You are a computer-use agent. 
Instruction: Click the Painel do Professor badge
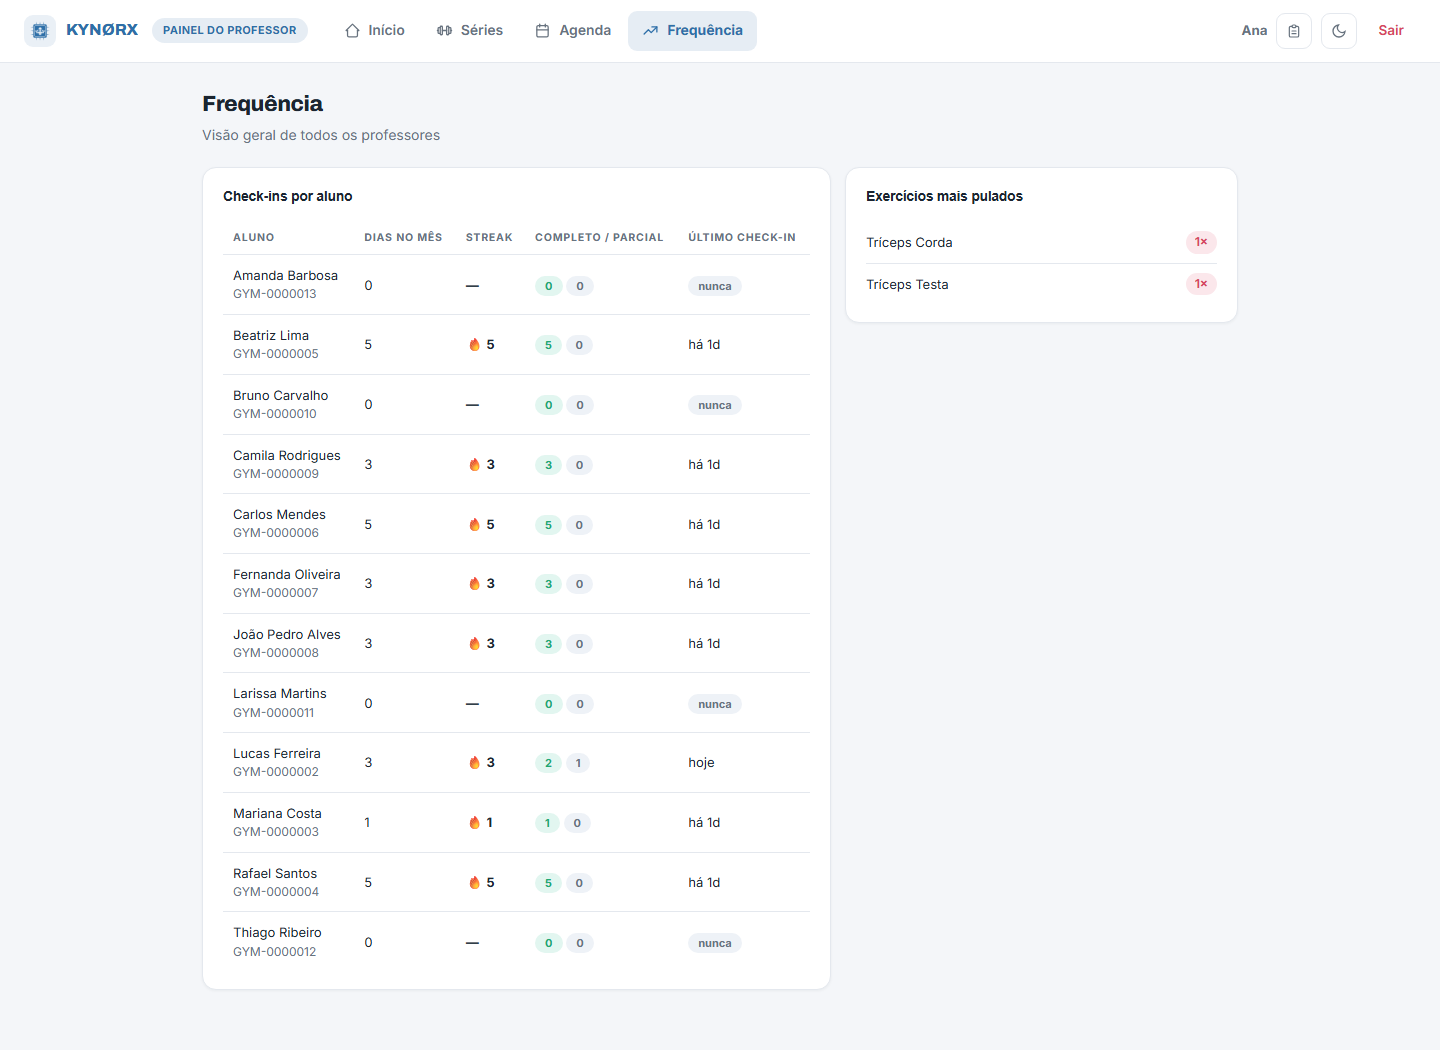tap(230, 30)
